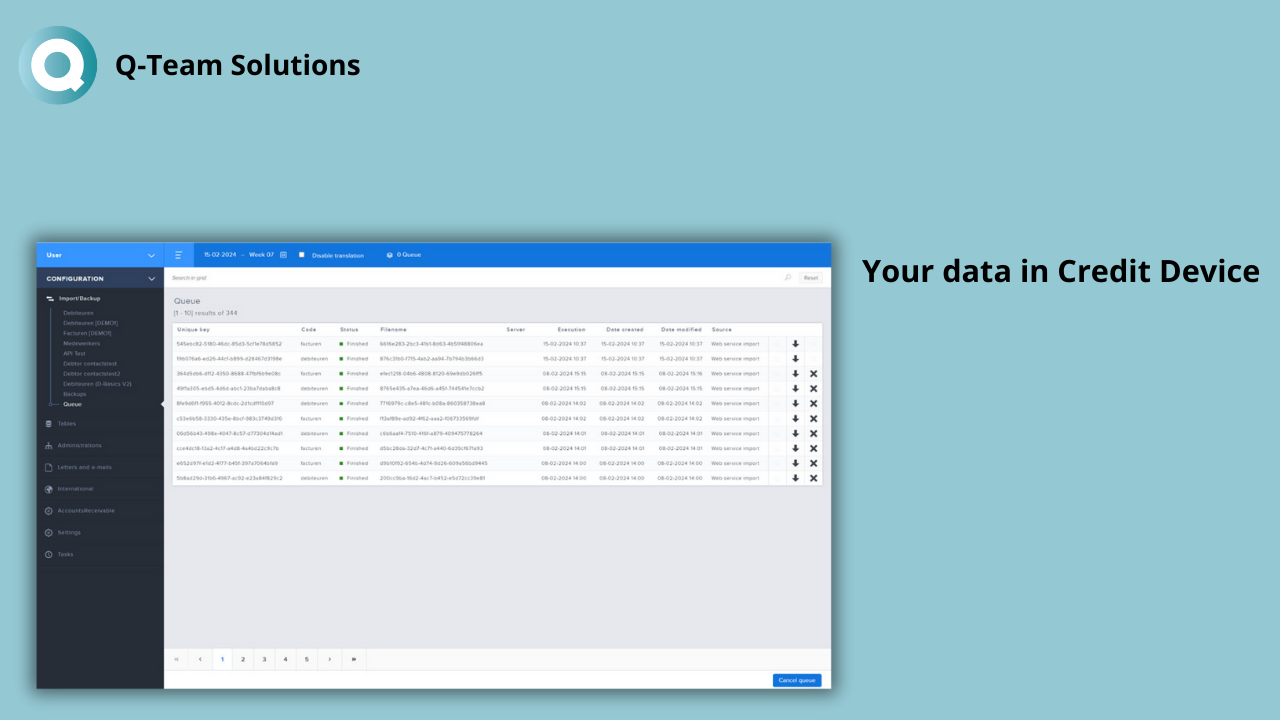1280x720 pixels.
Task: Download the first queue row file
Action: [796, 344]
